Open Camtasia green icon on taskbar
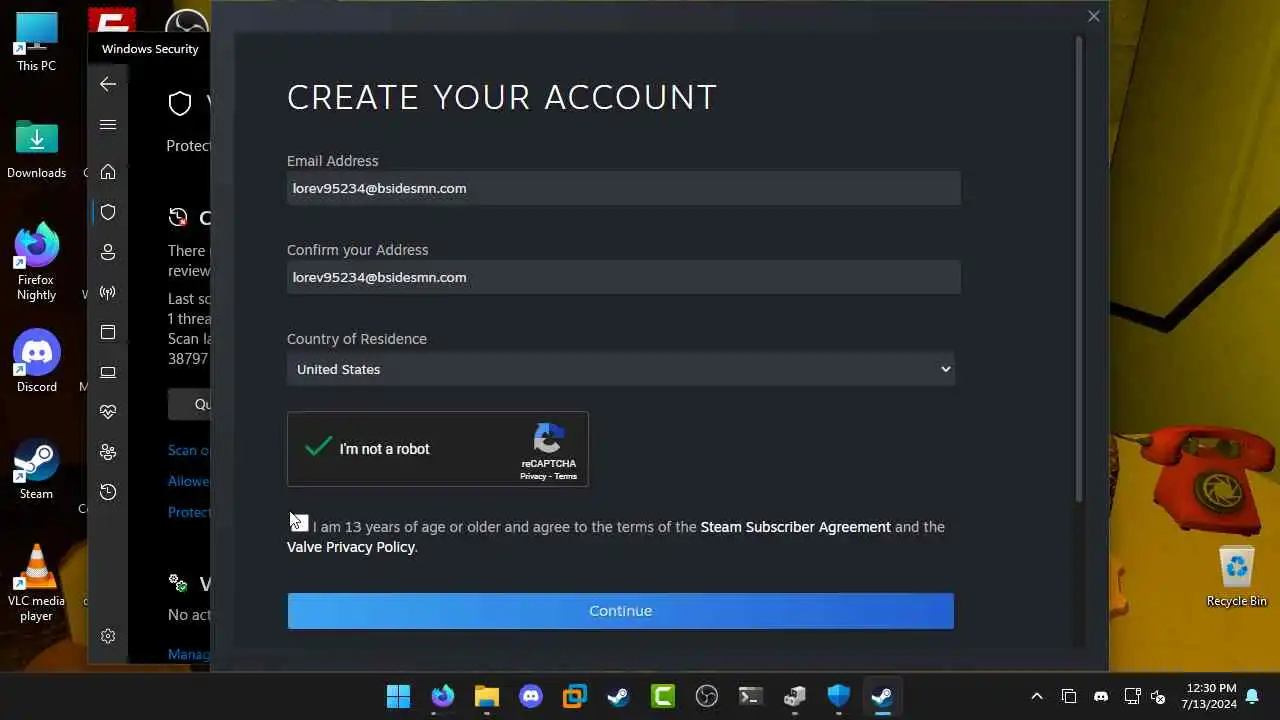Image resolution: width=1280 pixels, height=720 pixels. click(x=662, y=696)
